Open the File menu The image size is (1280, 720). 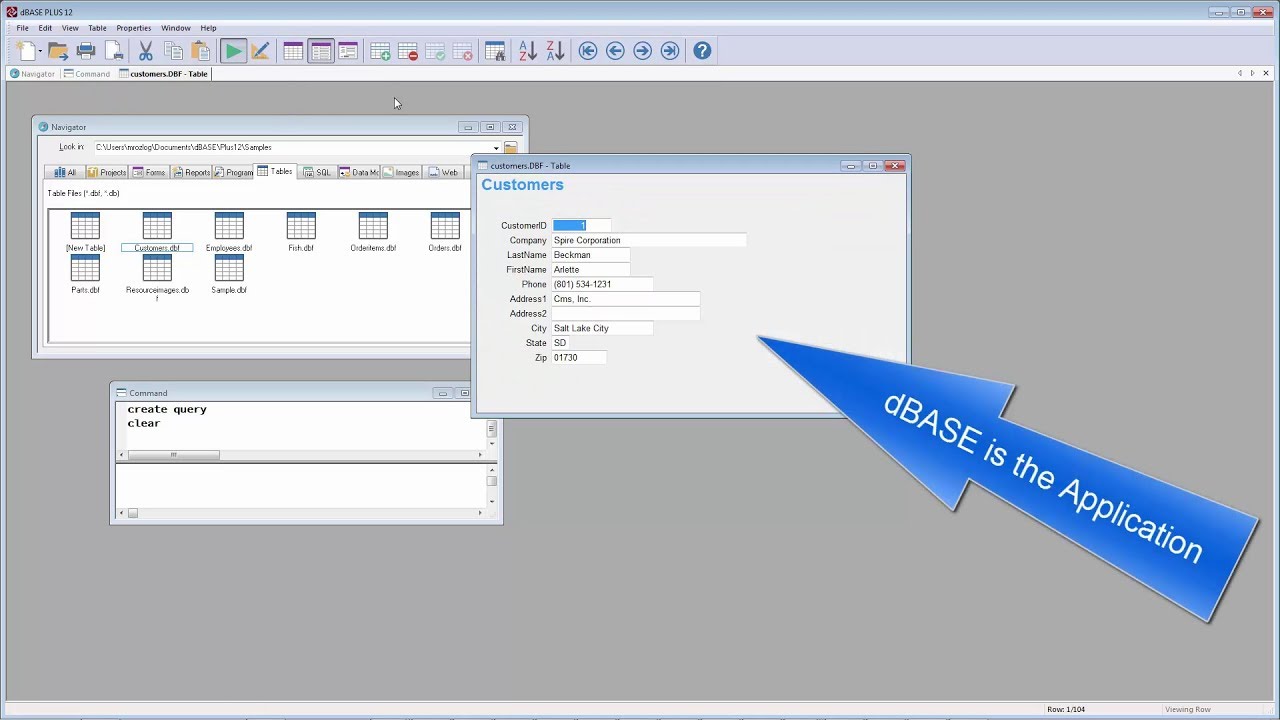pyautogui.click(x=22, y=28)
